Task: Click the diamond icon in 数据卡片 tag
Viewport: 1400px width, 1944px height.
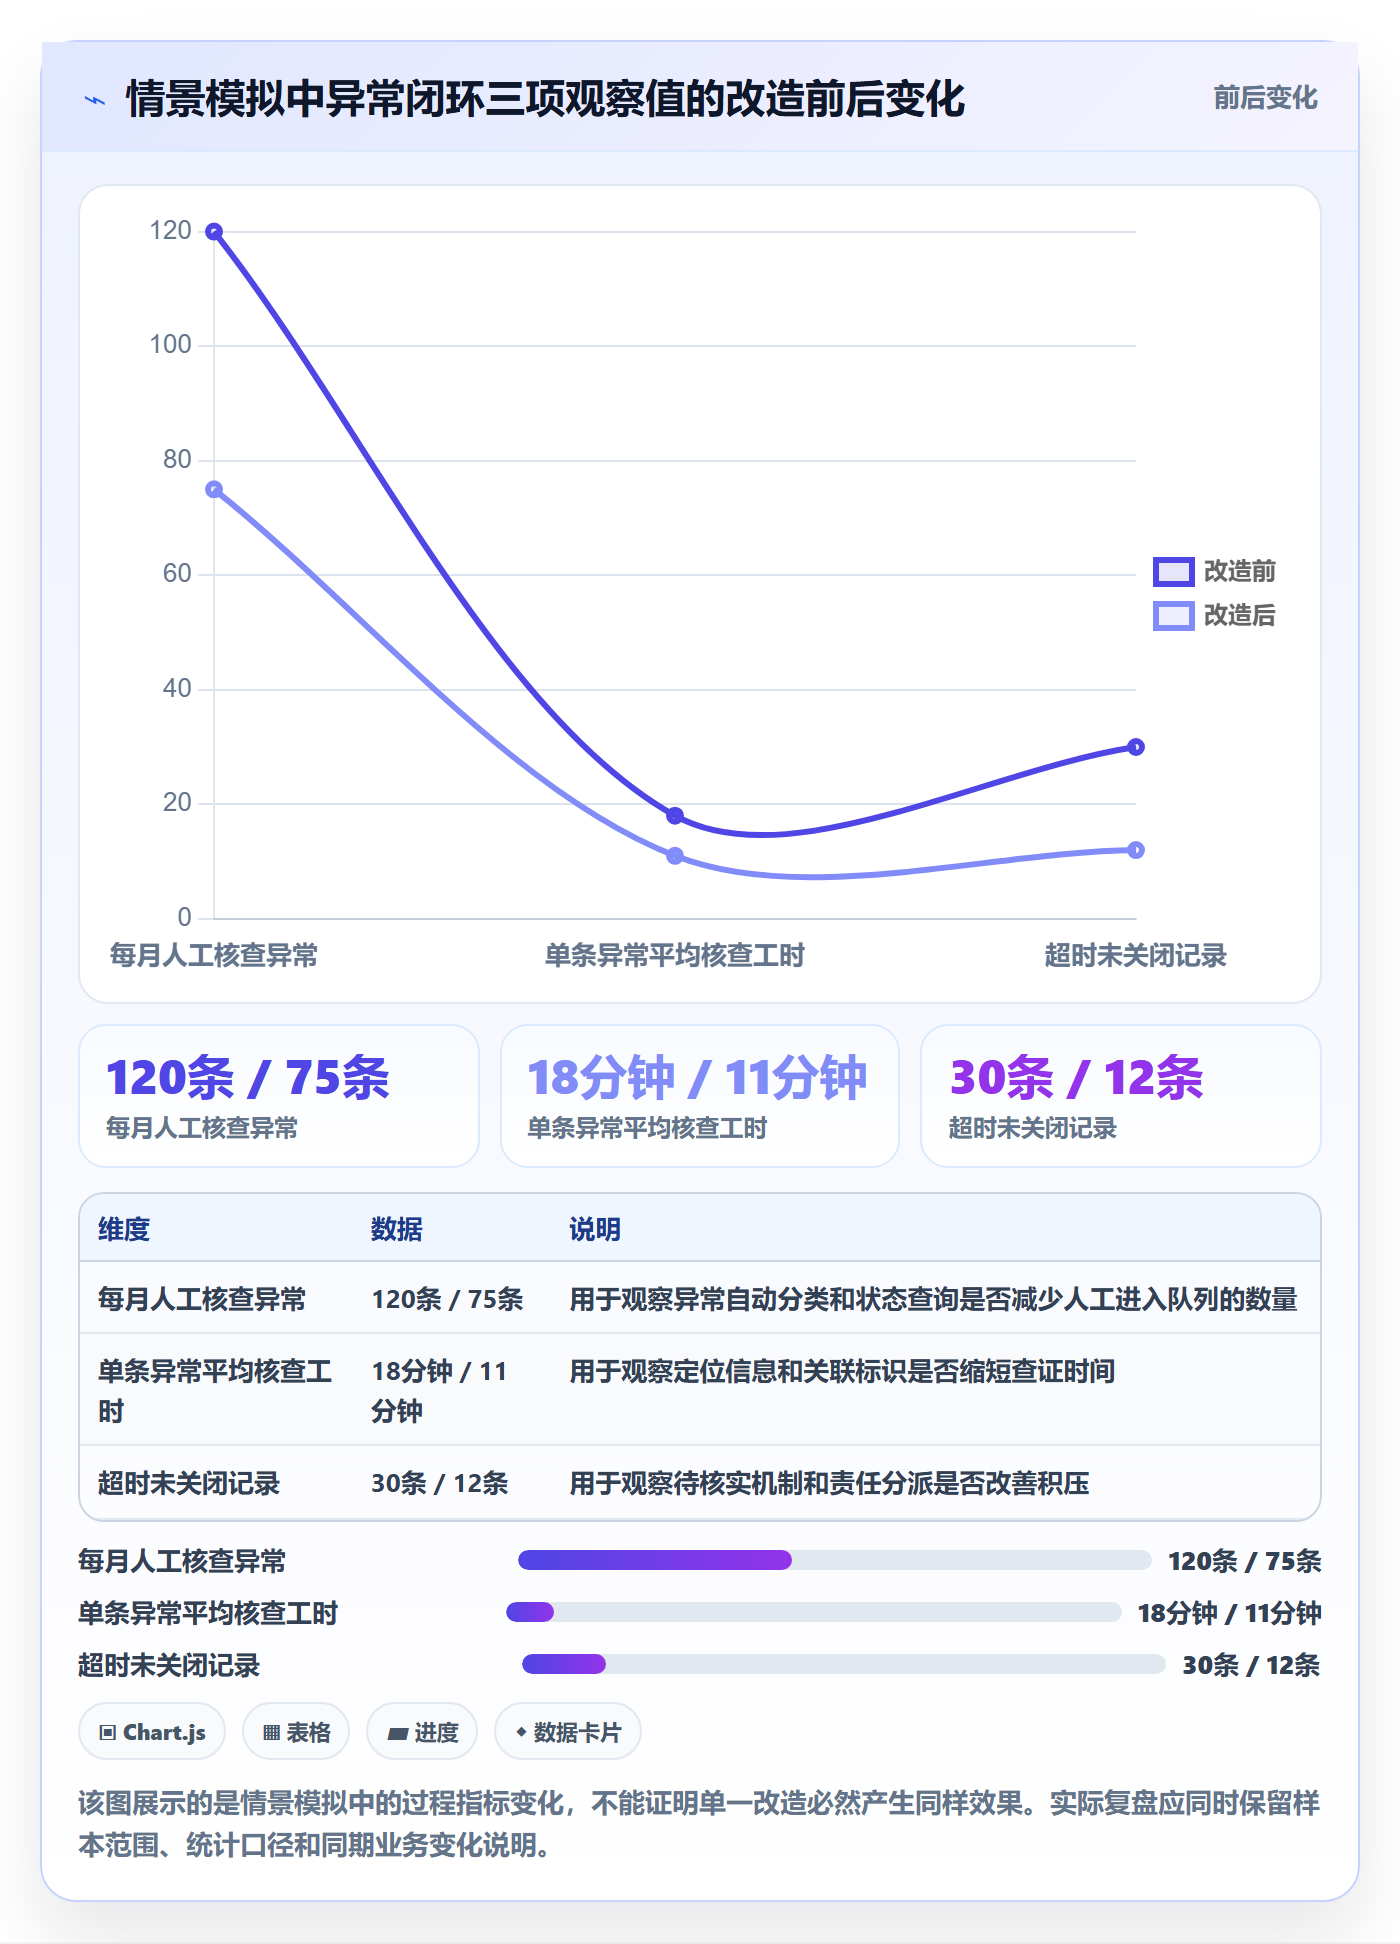Action: click(521, 1732)
